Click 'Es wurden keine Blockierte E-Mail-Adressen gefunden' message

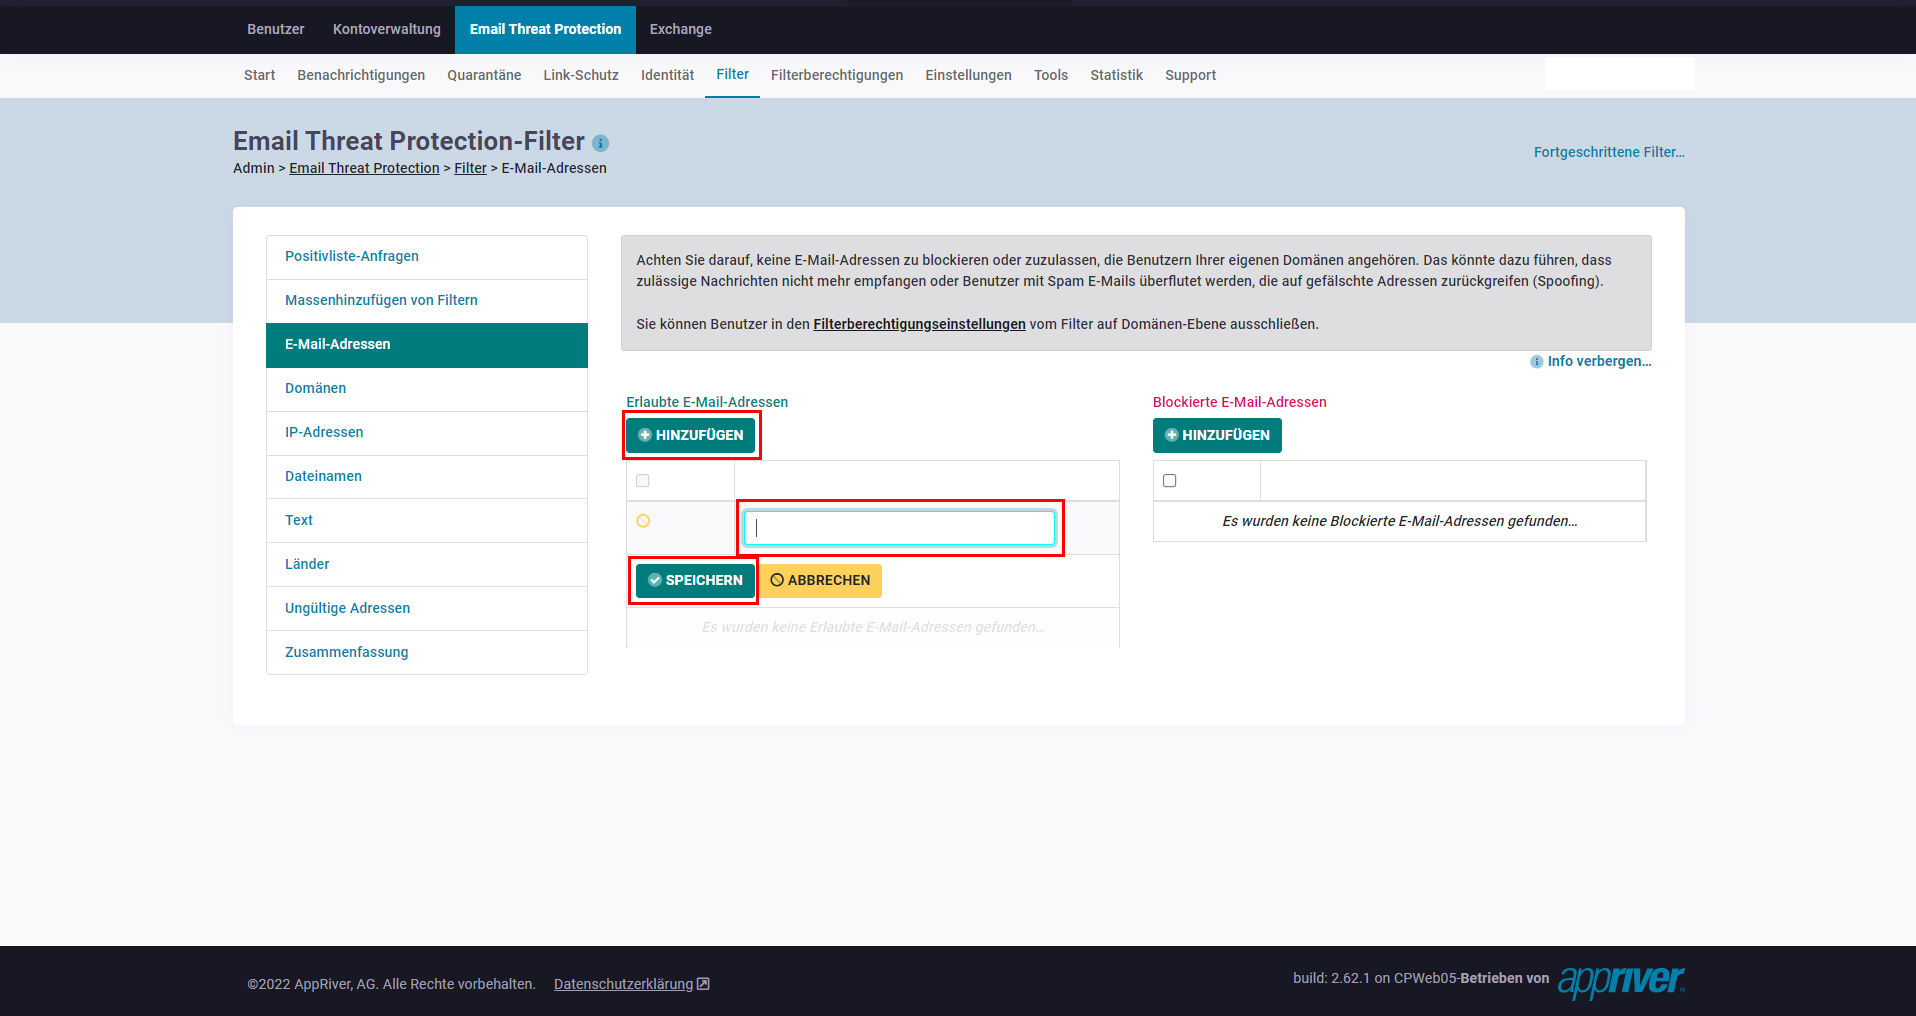[1399, 521]
